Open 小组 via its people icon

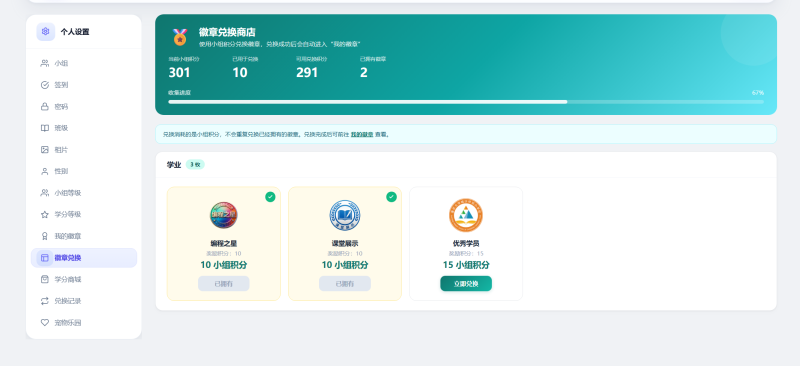[x=45, y=63]
